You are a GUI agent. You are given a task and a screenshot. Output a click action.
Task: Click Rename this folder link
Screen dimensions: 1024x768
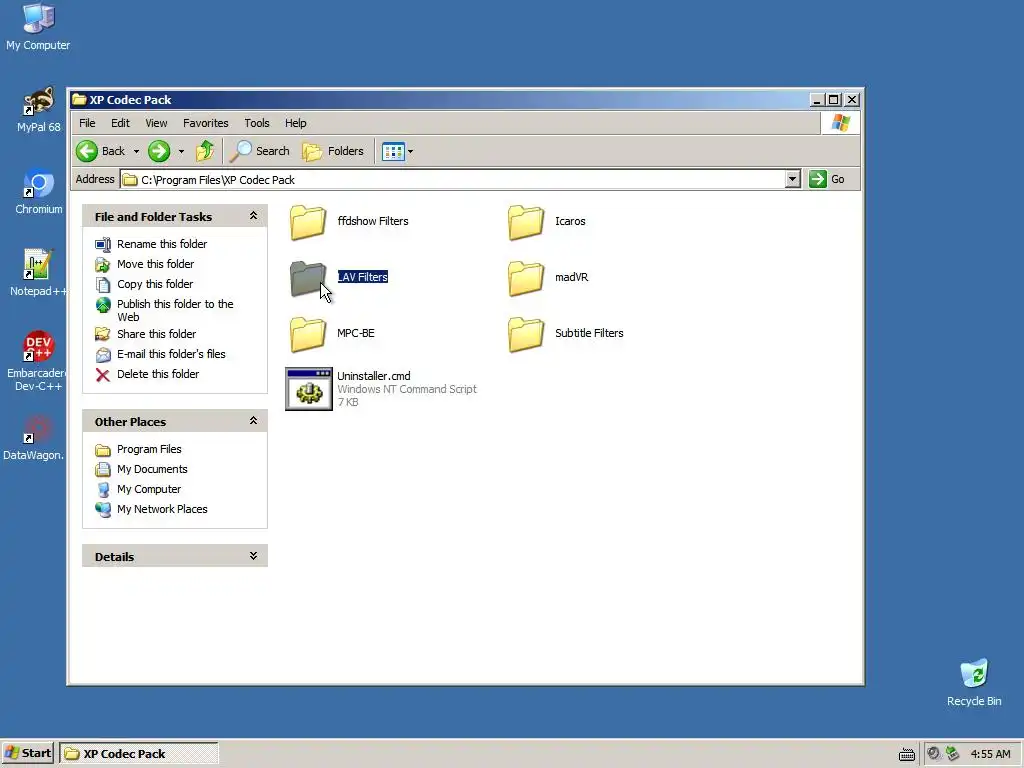(162, 244)
